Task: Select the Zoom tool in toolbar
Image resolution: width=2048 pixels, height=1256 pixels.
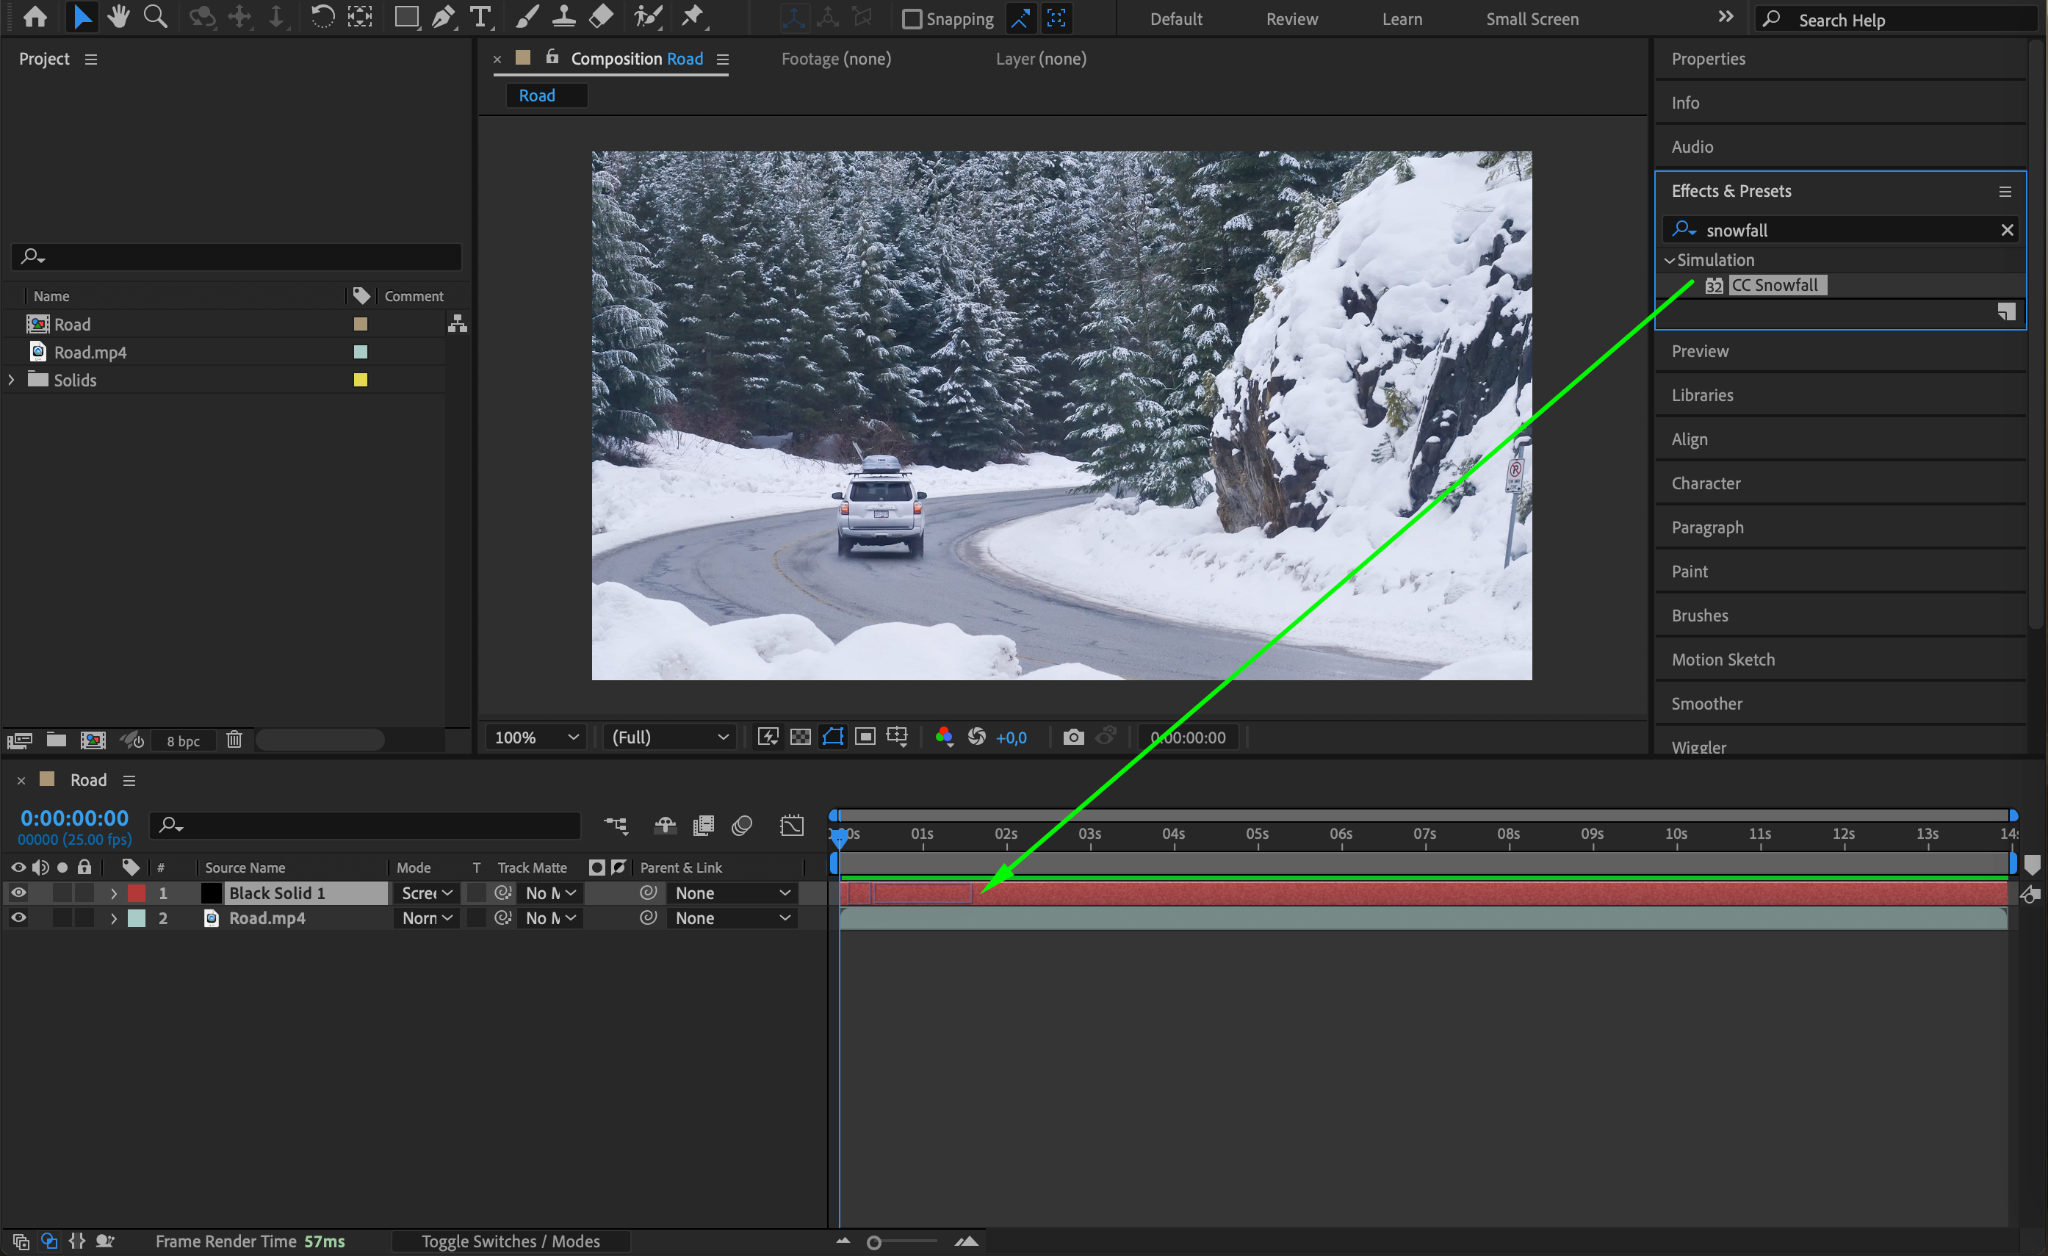Action: [155, 17]
